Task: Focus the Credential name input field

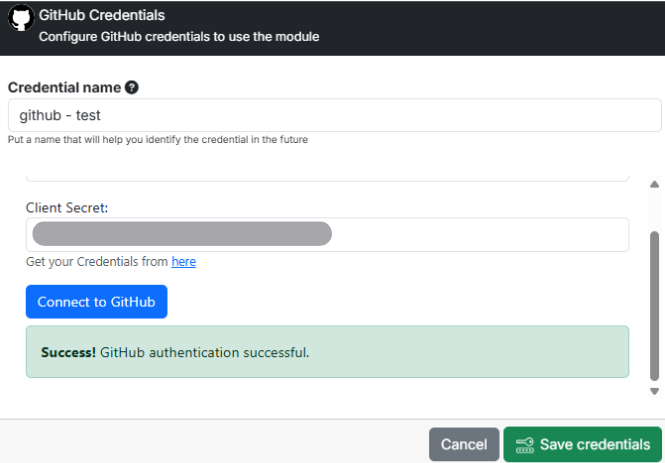Action: pyautogui.click(x=335, y=115)
